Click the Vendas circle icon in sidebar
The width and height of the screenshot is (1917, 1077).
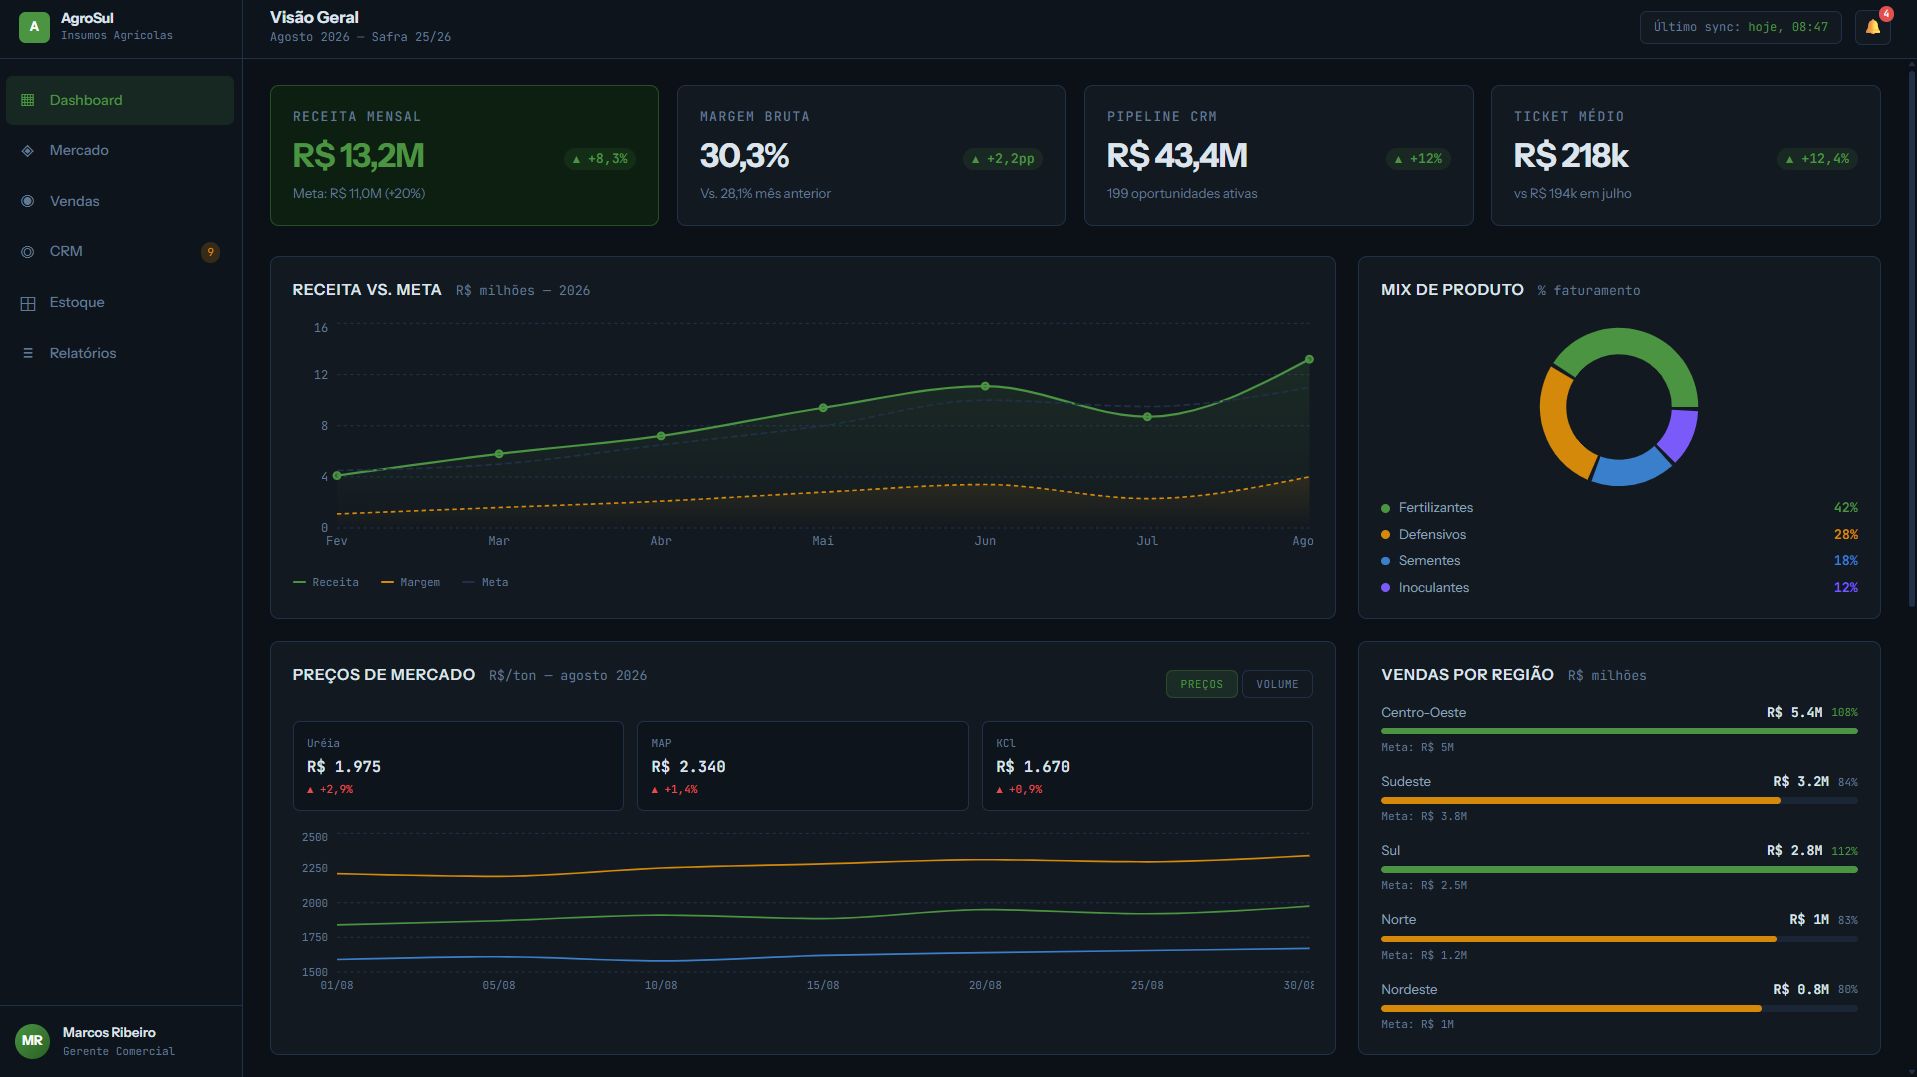pyautogui.click(x=28, y=201)
